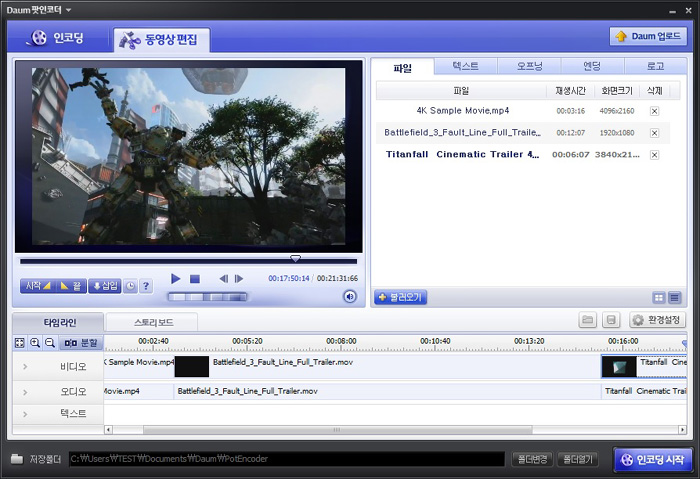Click the 저장폴더 folder icon
The width and height of the screenshot is (700, 479).
pyautogui.click(x=17, y=459)
